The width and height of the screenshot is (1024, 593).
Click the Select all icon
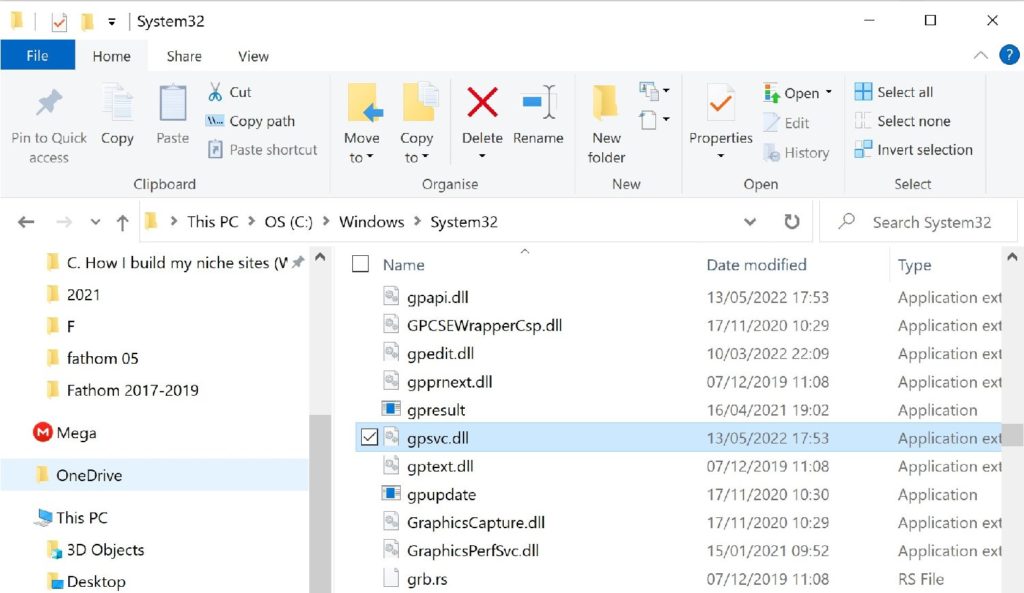pyautogui.click(x=863, y=91)
